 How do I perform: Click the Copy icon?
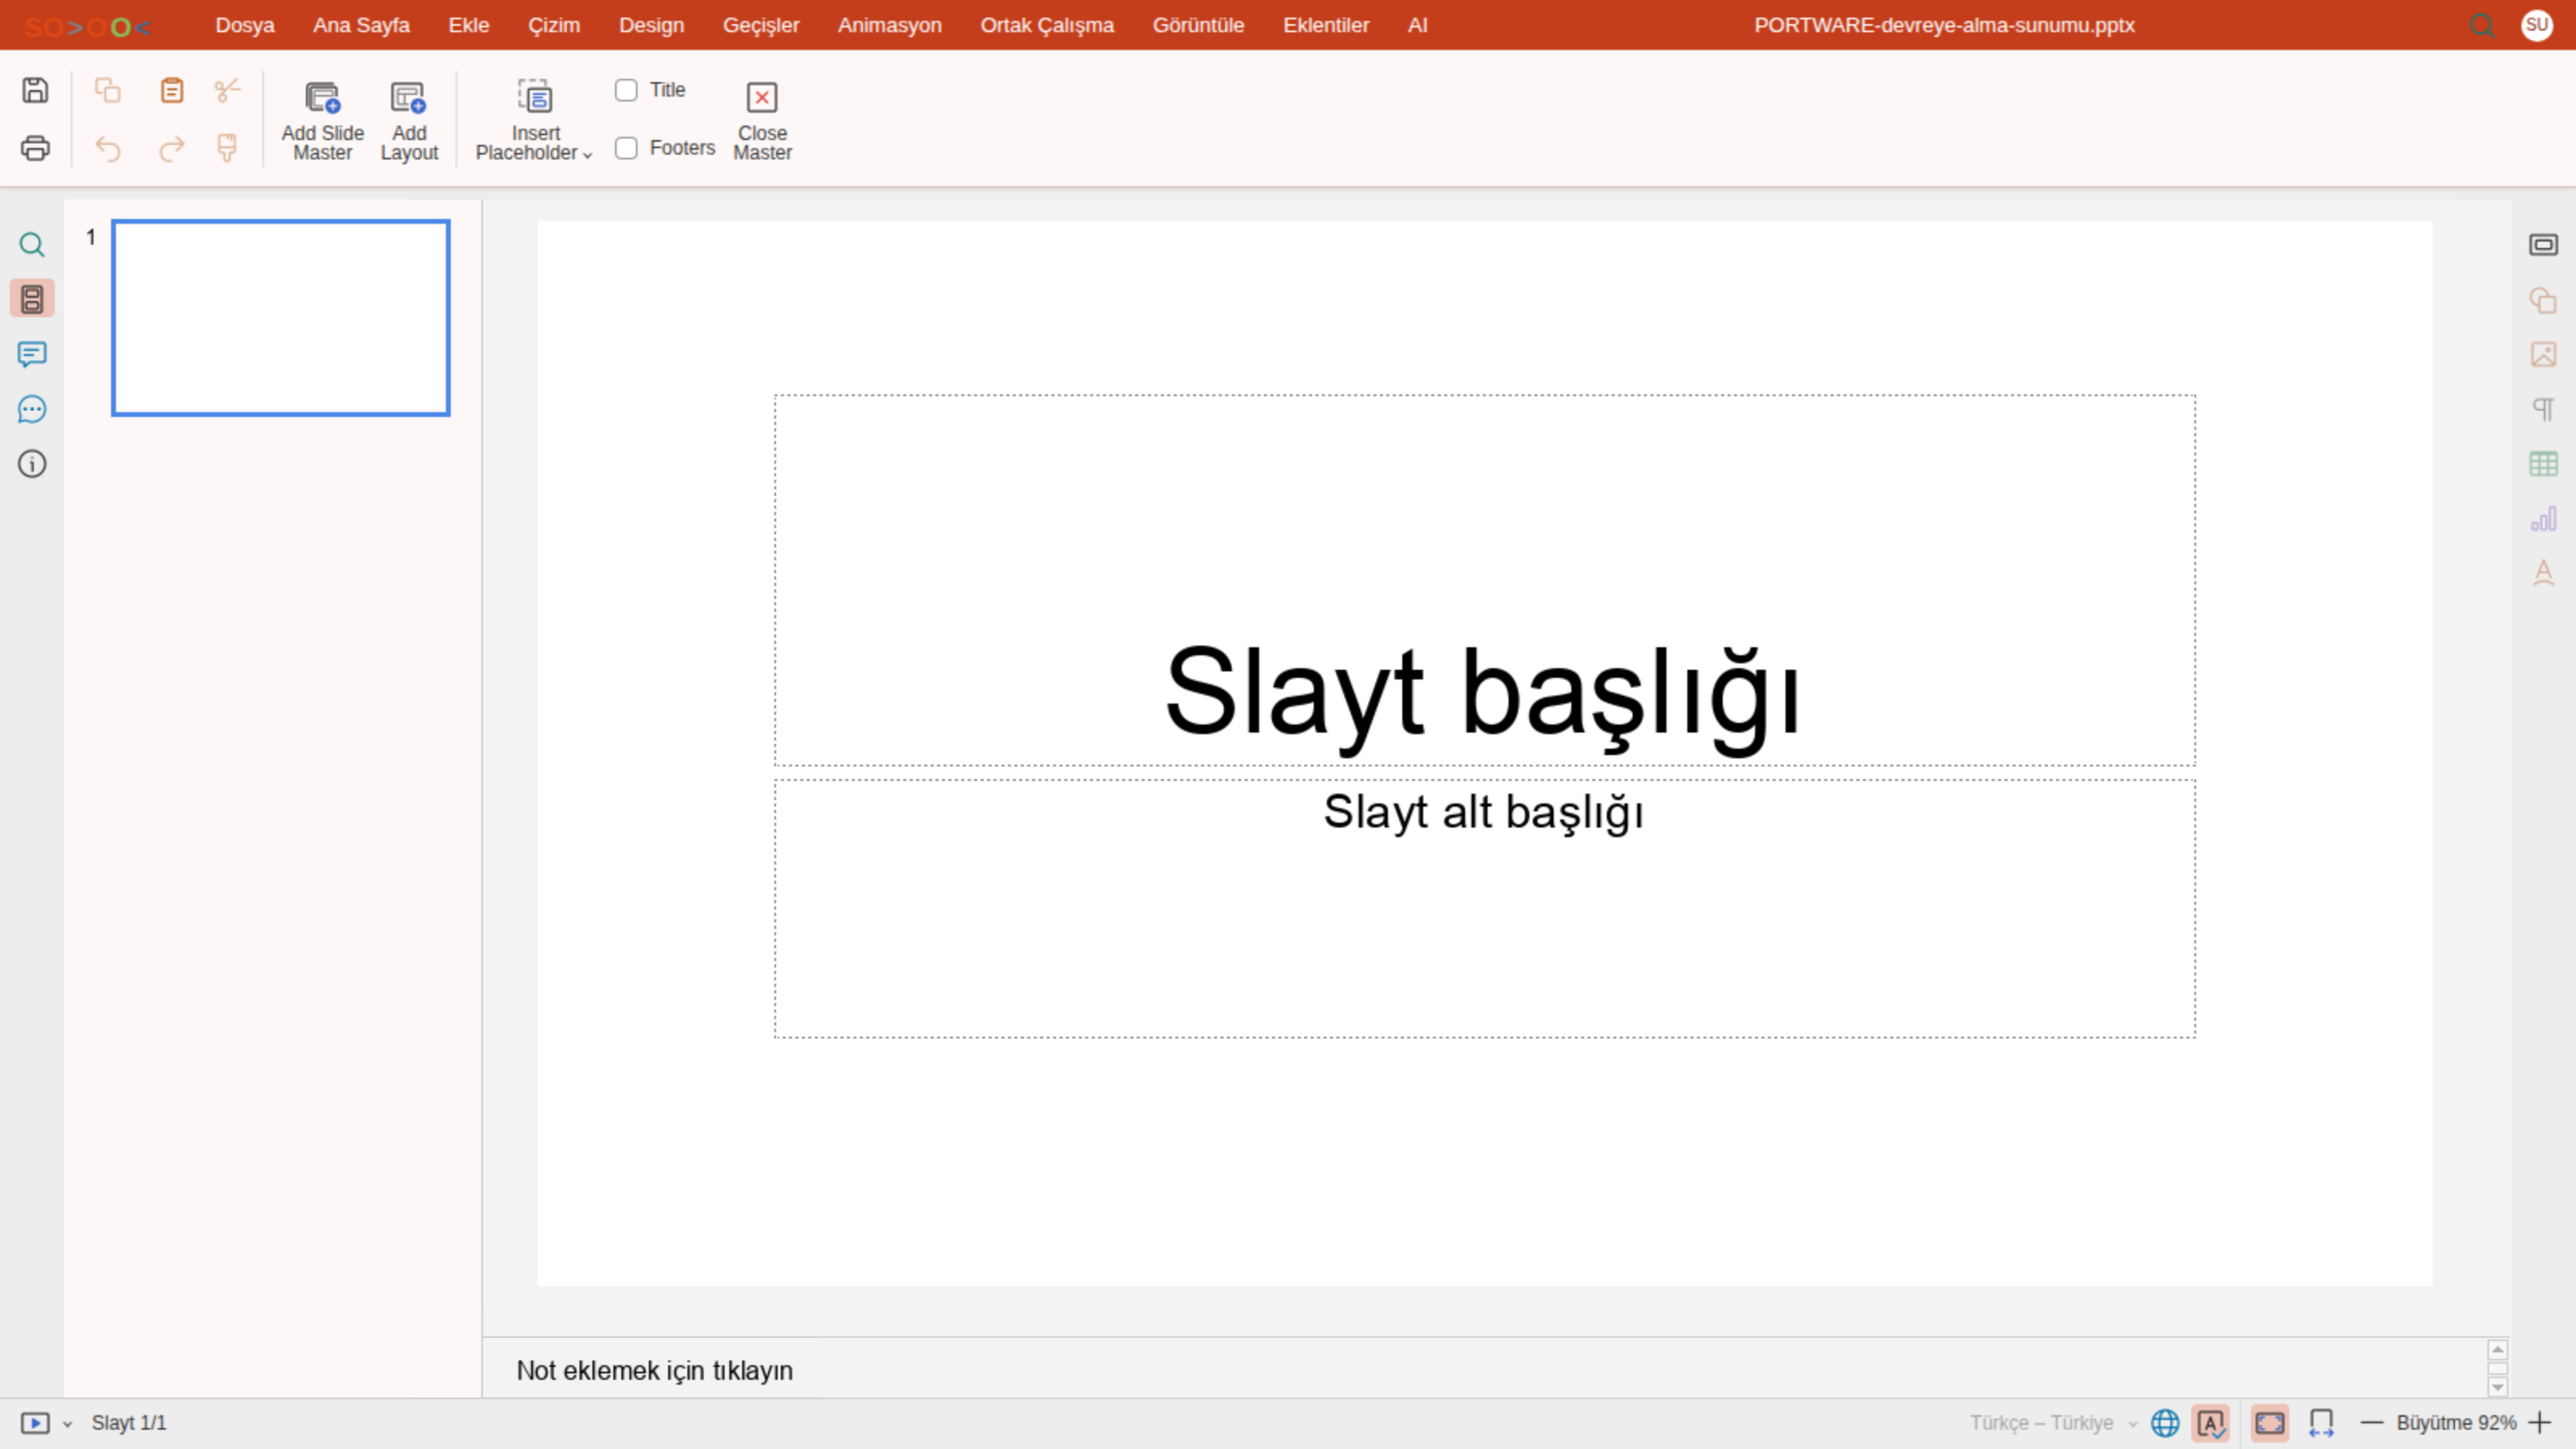click(x=108, y=90)
